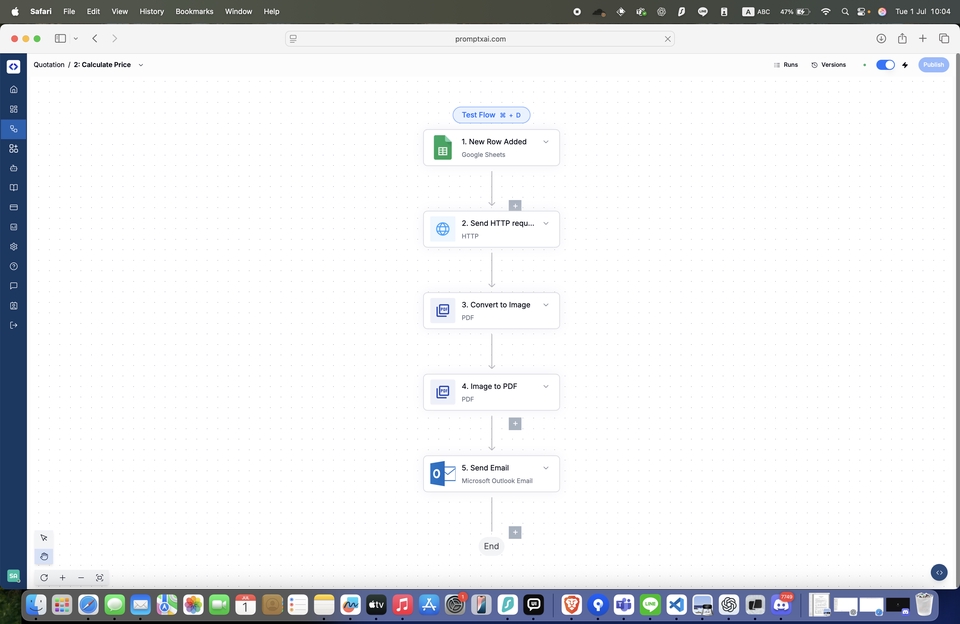Click the lightning bolt icon near Publish
This screenshot has height=624, width=960.
[x=905, y=65]
